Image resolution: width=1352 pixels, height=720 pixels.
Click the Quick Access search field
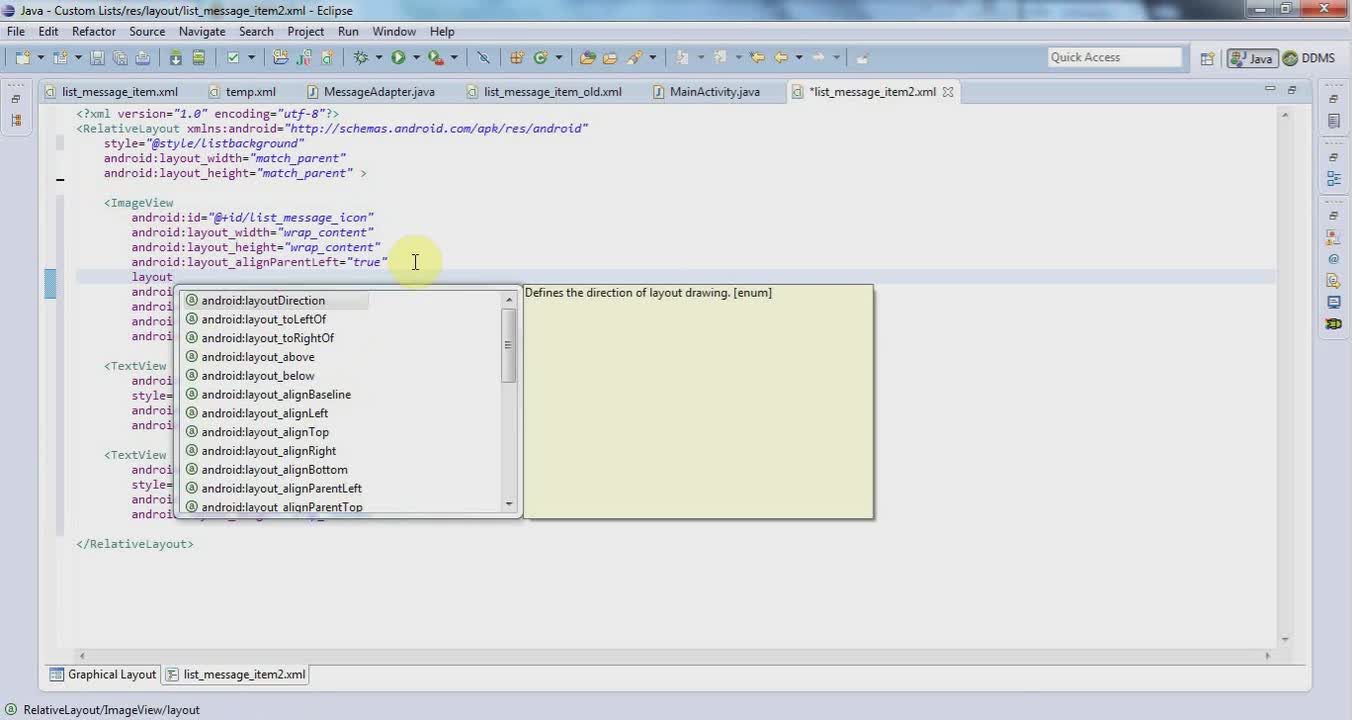coord(1114,57)
